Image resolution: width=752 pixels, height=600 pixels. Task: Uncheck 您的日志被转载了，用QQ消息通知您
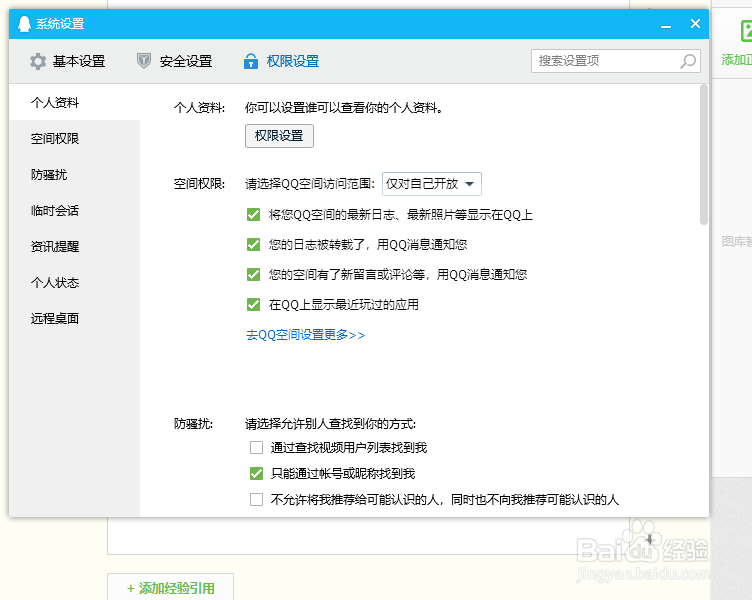coord(253,245)
